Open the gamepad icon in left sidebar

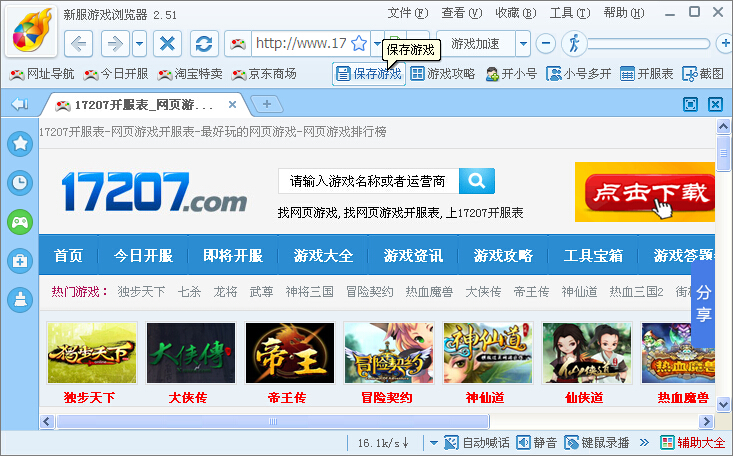coord(19,222)
